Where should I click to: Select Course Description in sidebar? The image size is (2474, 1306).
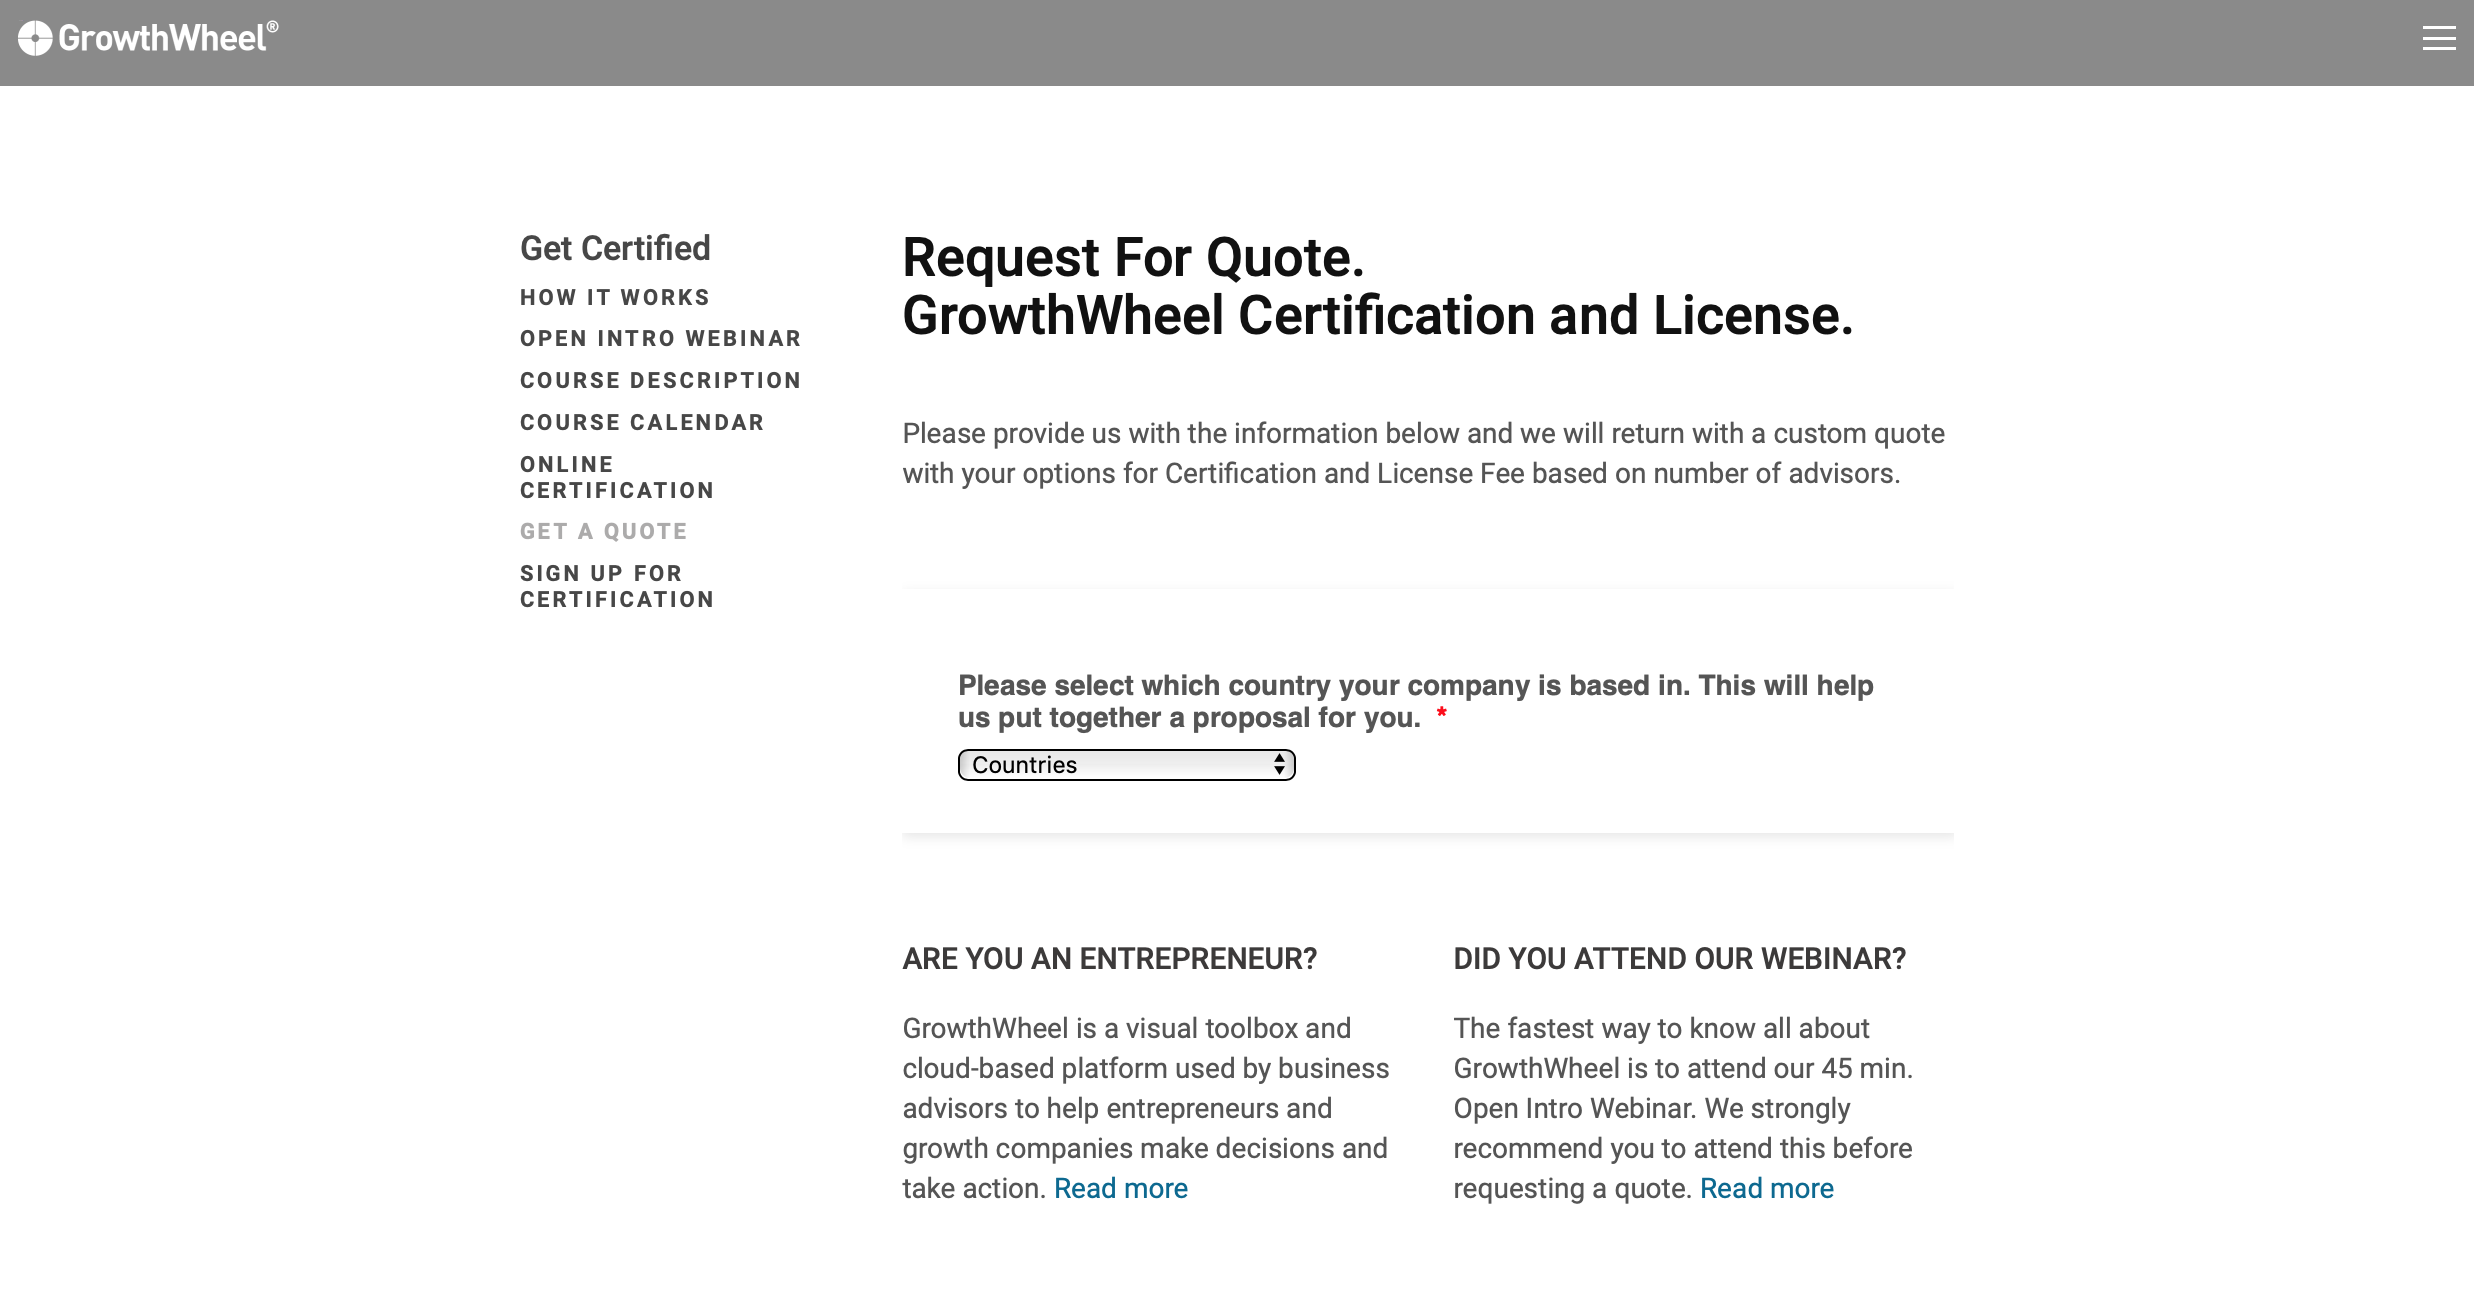[x=660, y=380]
